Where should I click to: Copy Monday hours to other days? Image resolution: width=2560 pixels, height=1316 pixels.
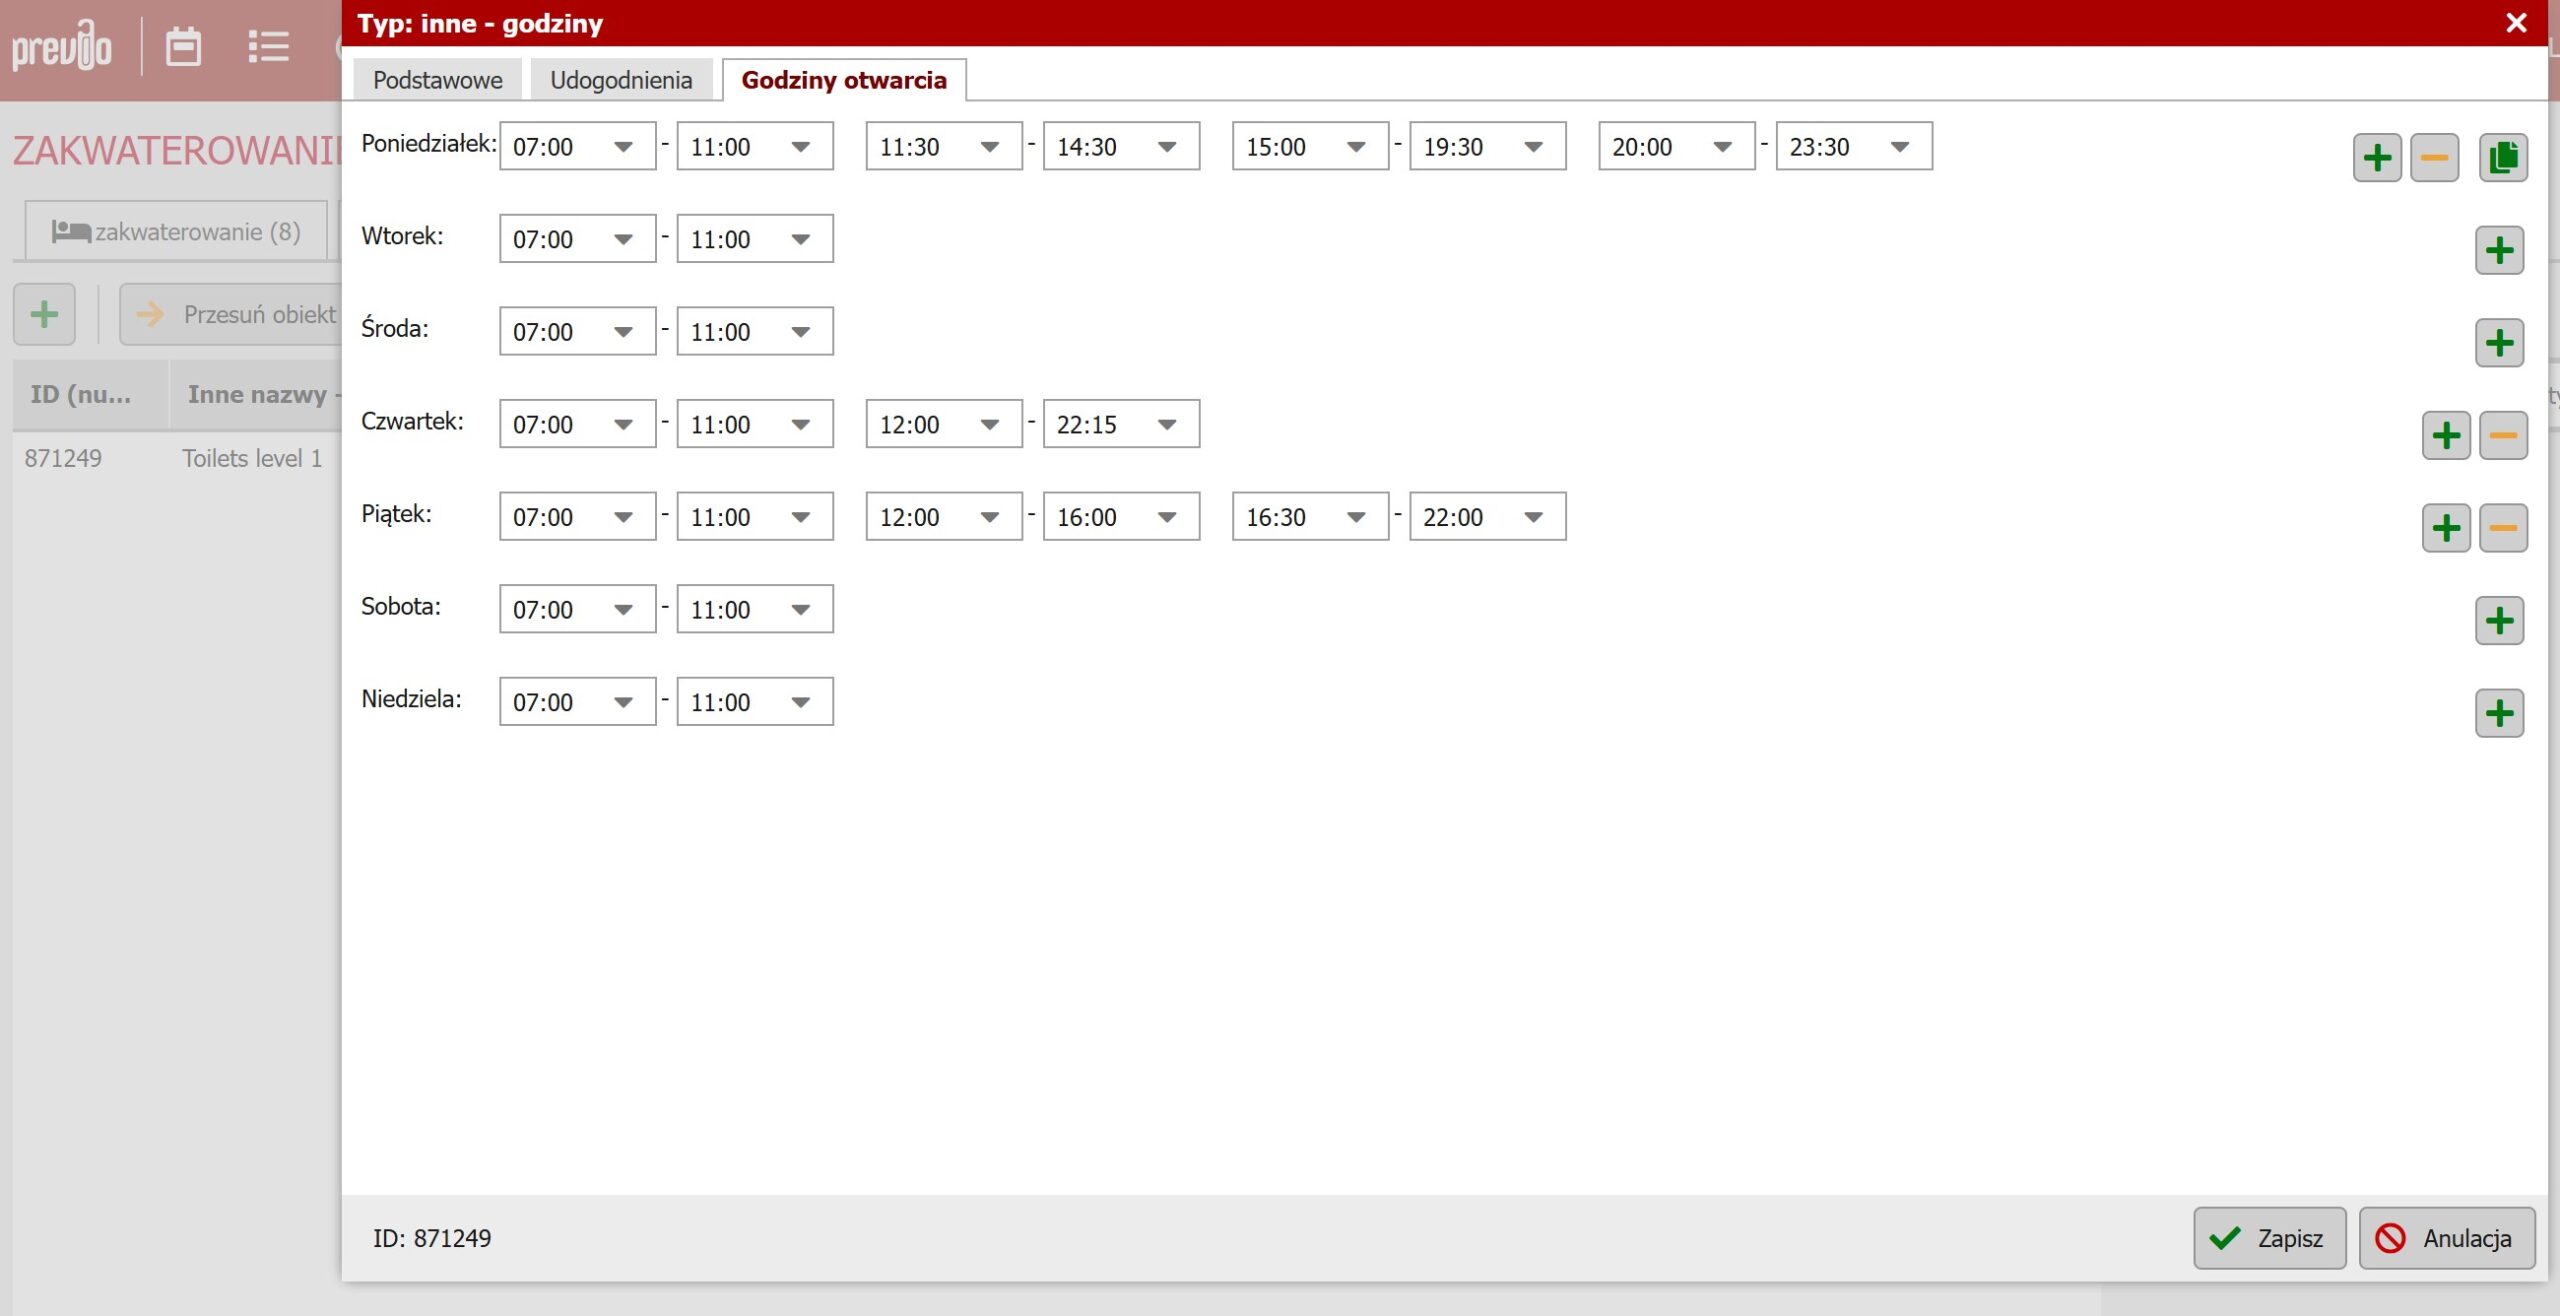pyautogui.click(x=2502, y=158)
